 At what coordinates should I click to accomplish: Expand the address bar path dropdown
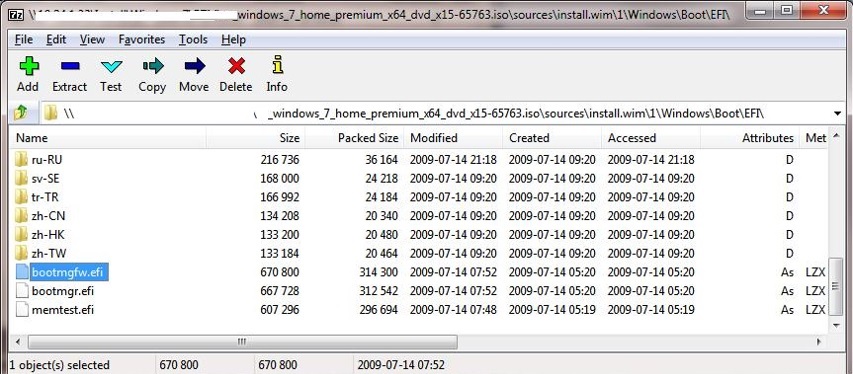837,113
